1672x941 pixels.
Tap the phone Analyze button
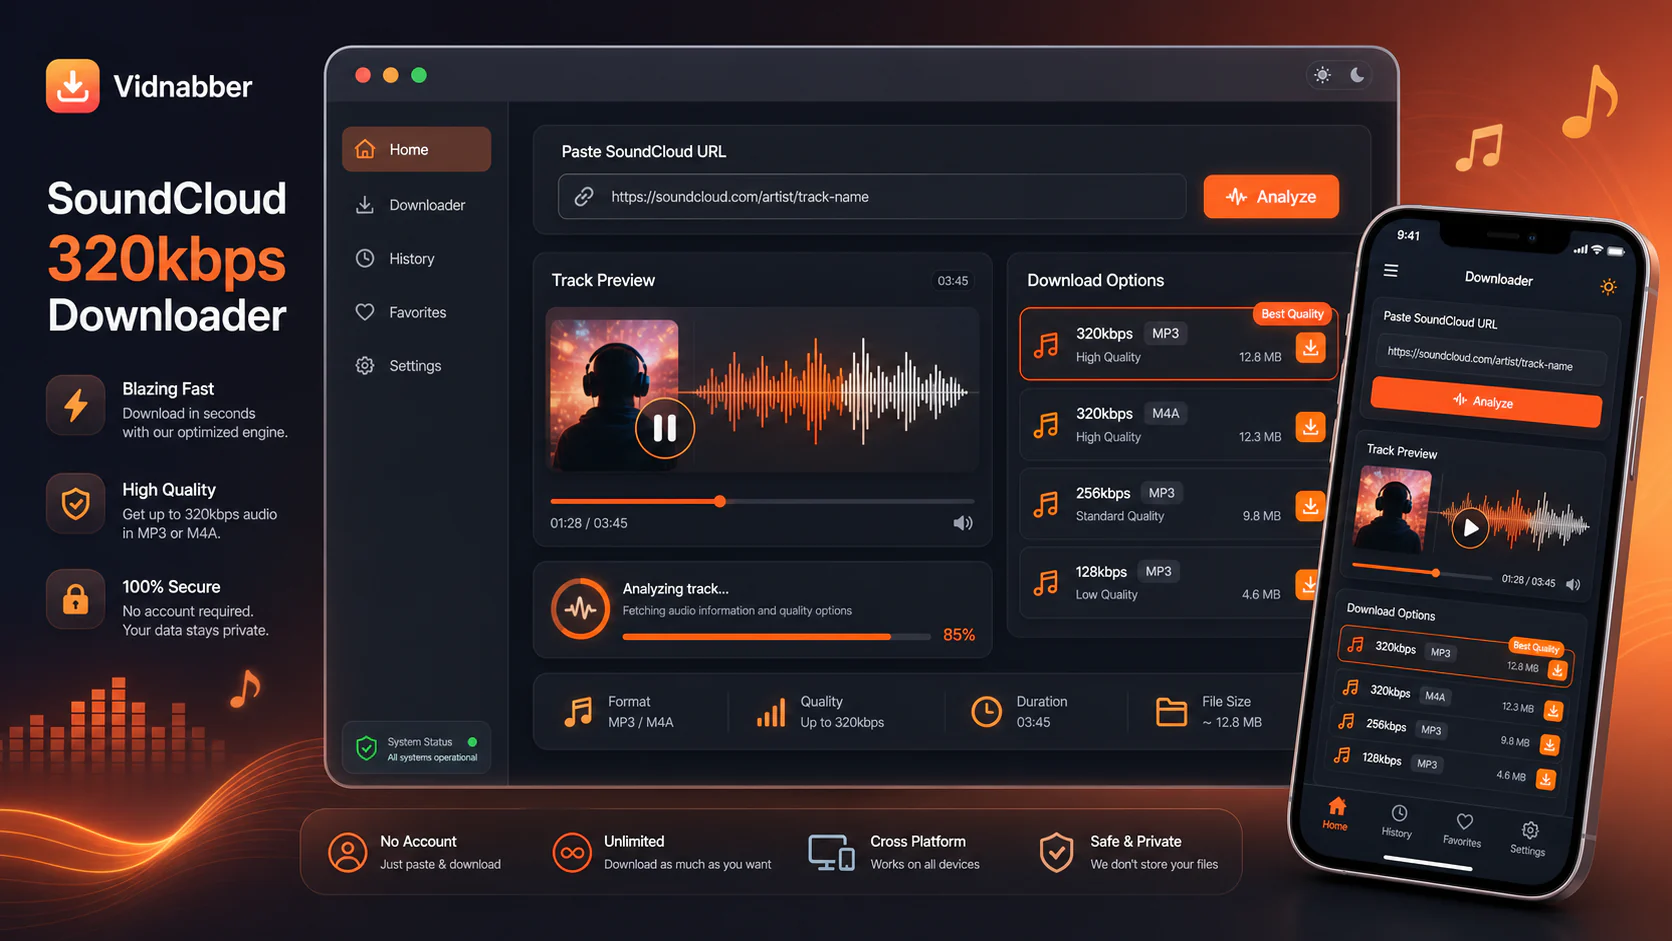pos(1486,402)
